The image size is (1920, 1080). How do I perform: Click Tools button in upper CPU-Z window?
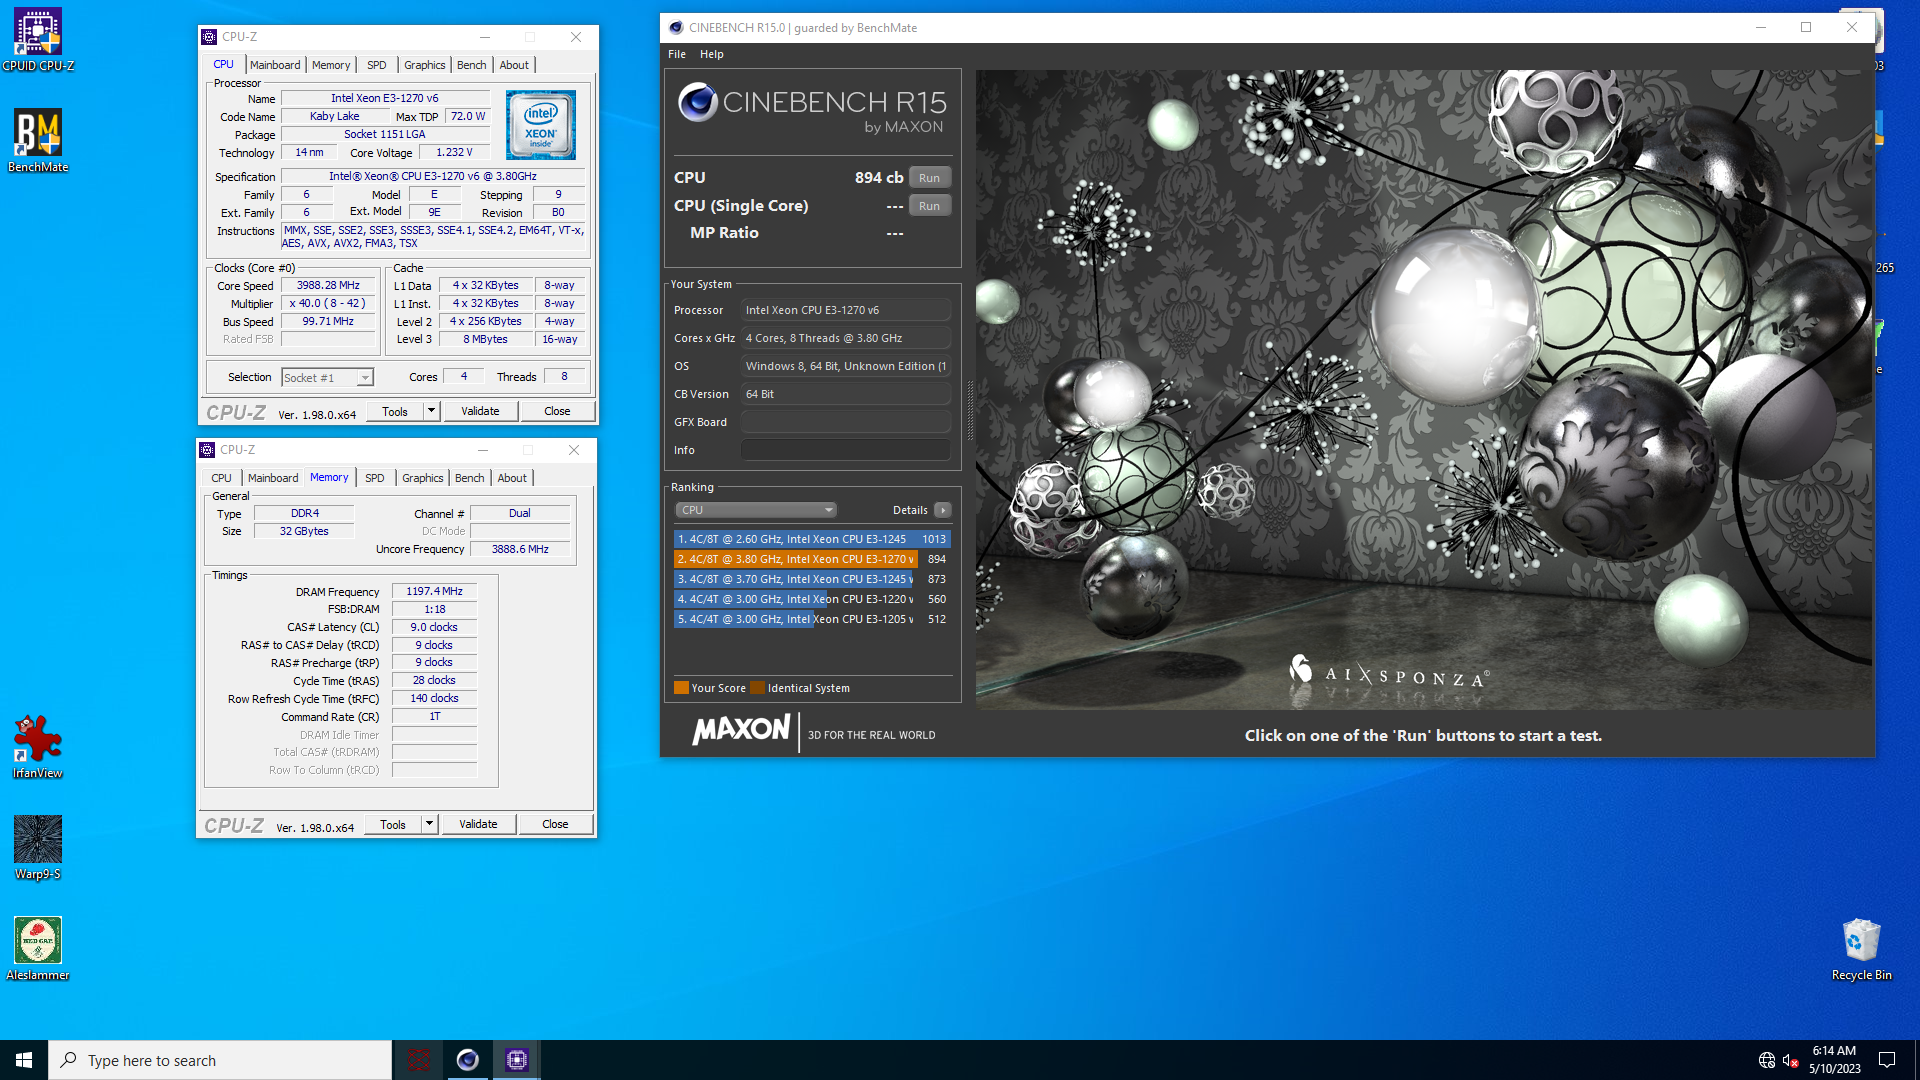[x=395, y=411]
